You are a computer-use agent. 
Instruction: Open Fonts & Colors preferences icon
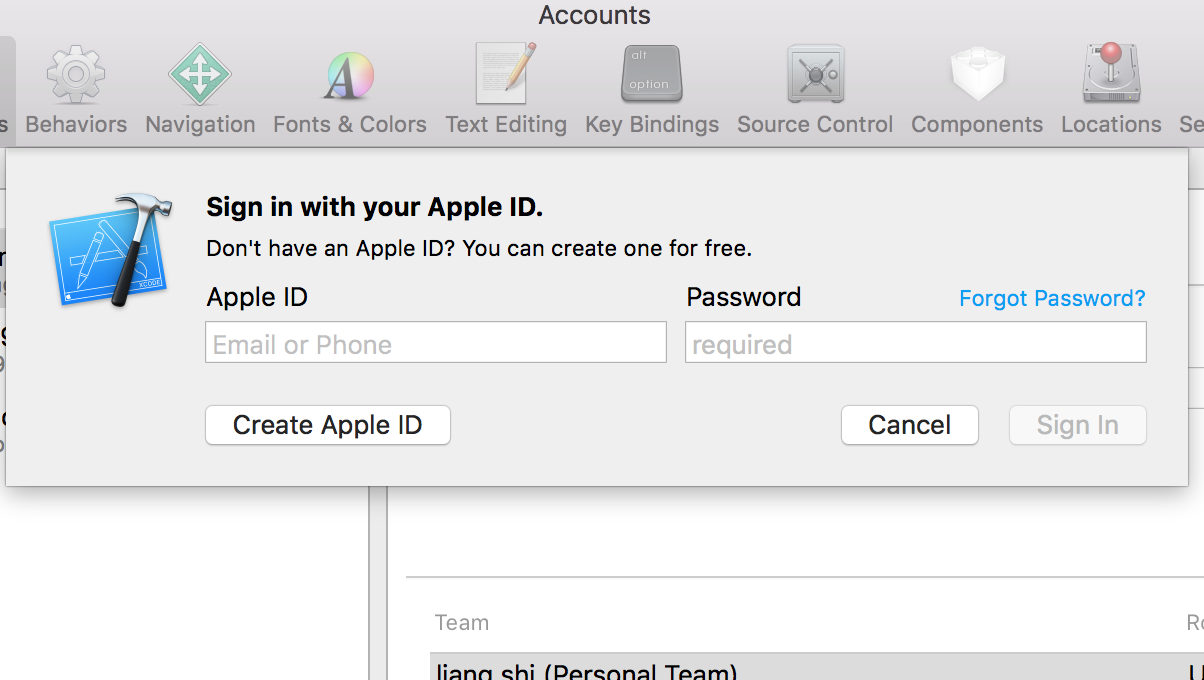click(x=349, y=75)
